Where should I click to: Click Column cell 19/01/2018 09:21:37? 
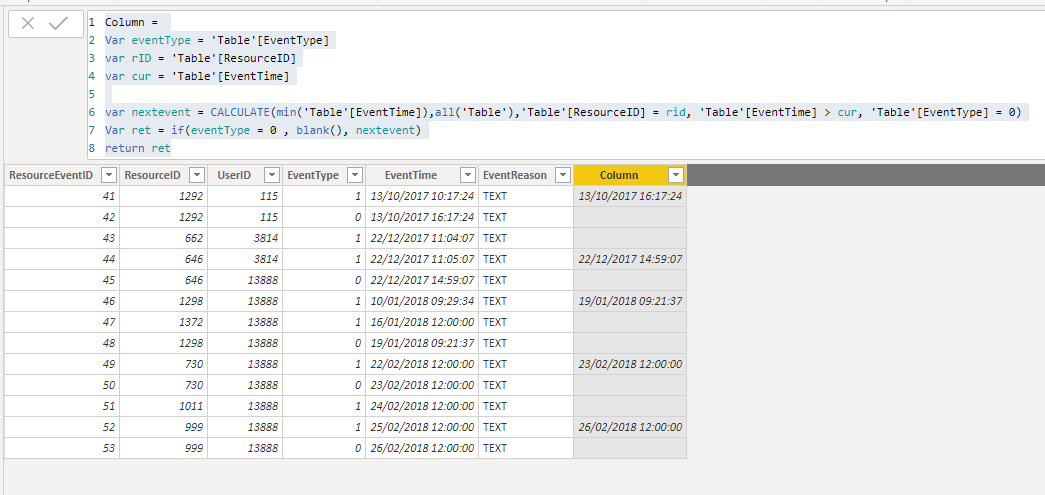coord(630,301)
